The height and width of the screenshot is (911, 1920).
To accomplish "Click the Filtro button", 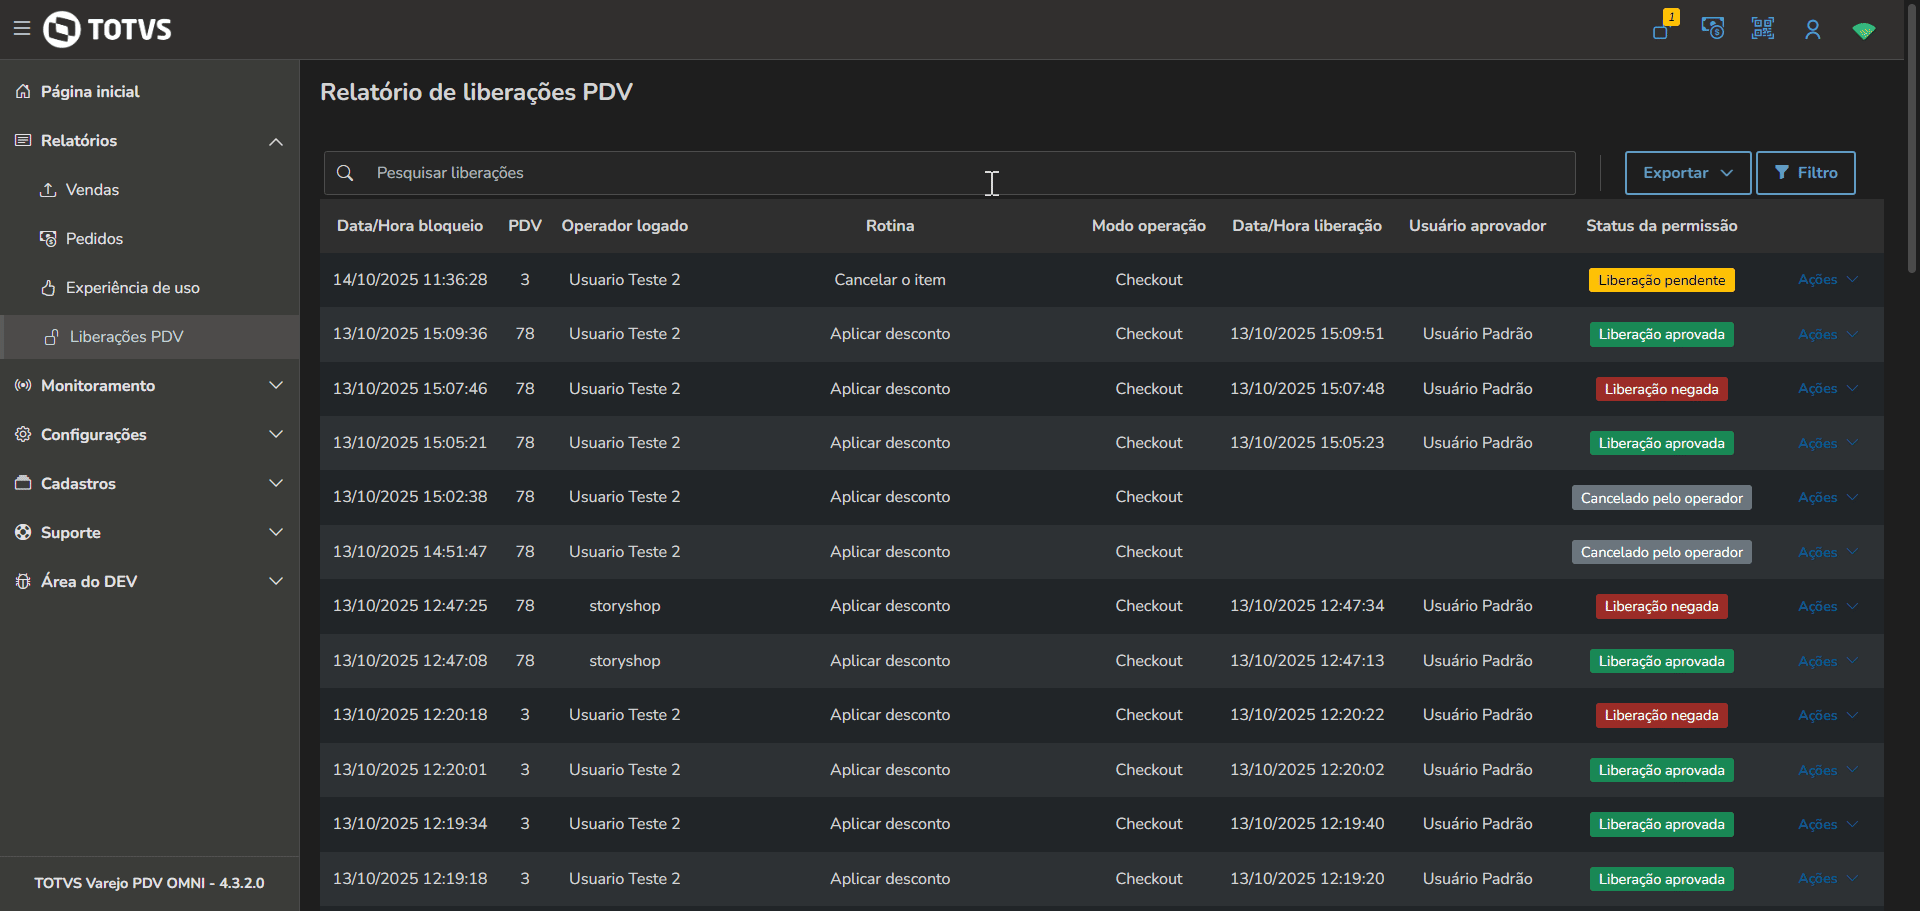I will tap(1805, 173).
